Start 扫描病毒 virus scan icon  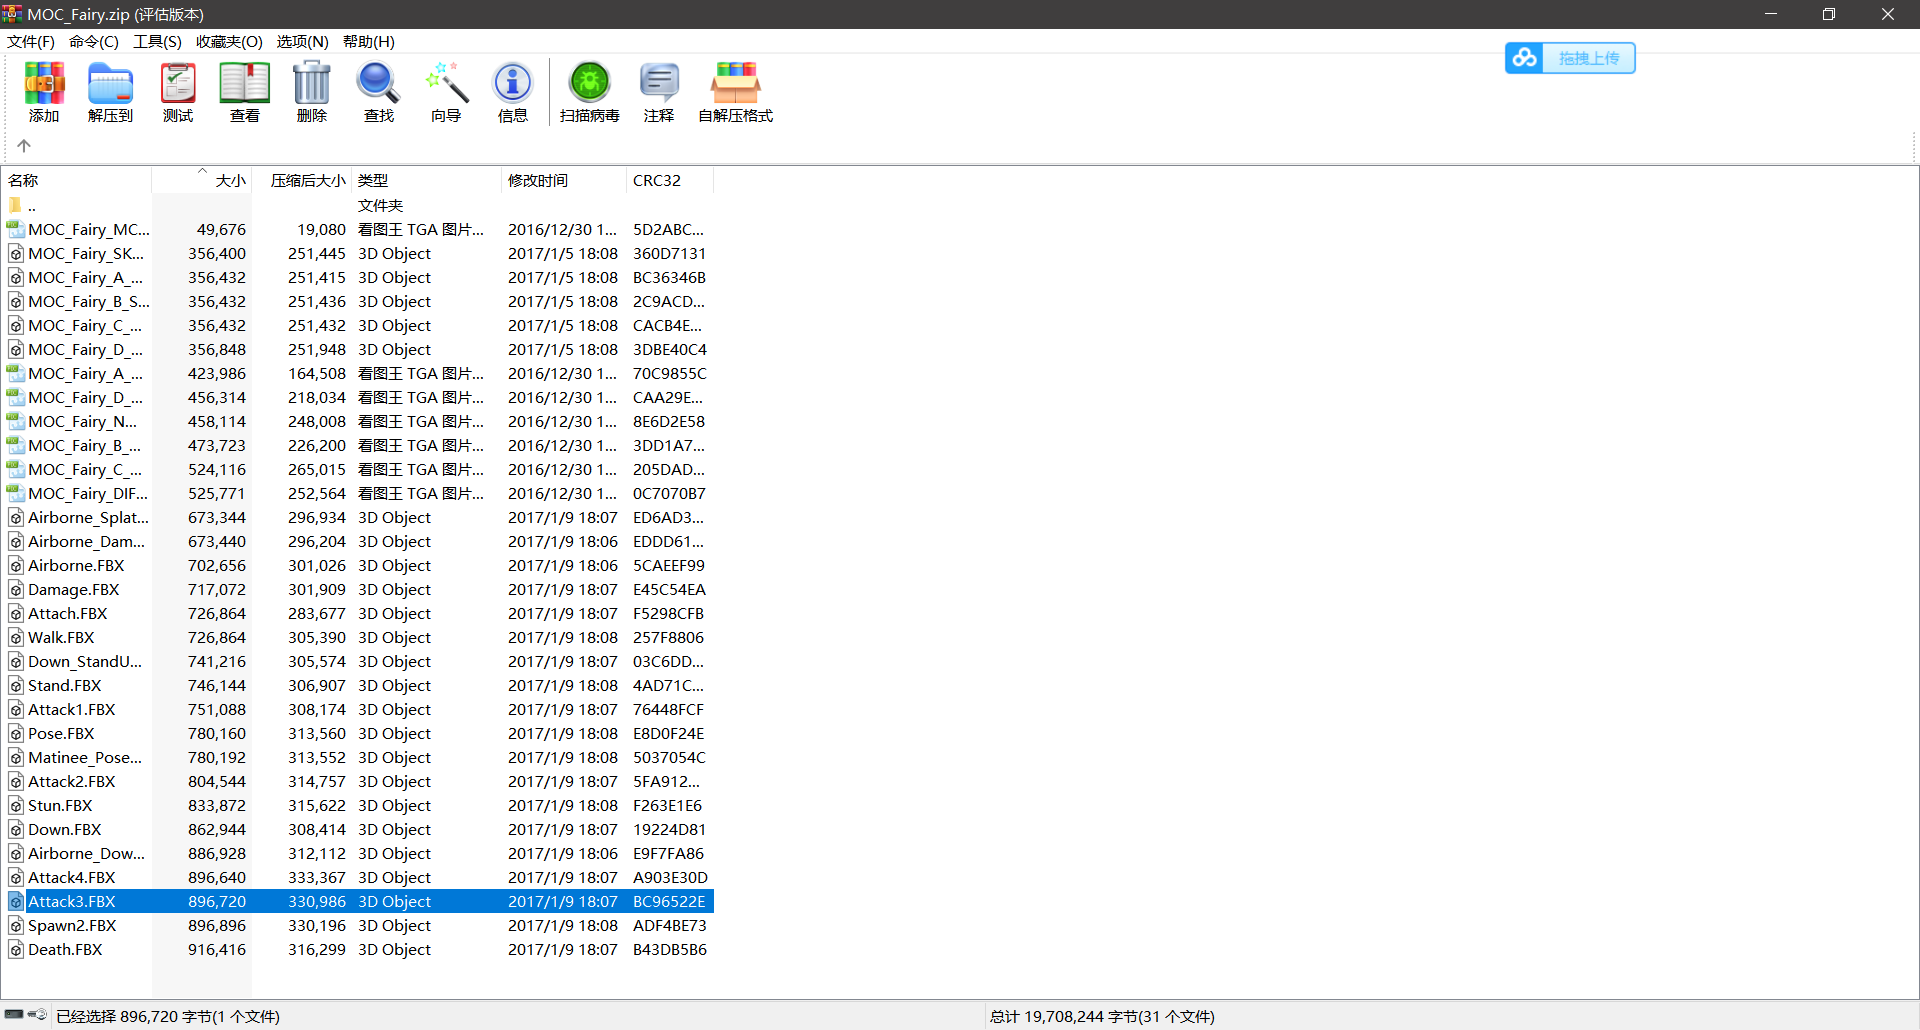click(x=590, y=92)
